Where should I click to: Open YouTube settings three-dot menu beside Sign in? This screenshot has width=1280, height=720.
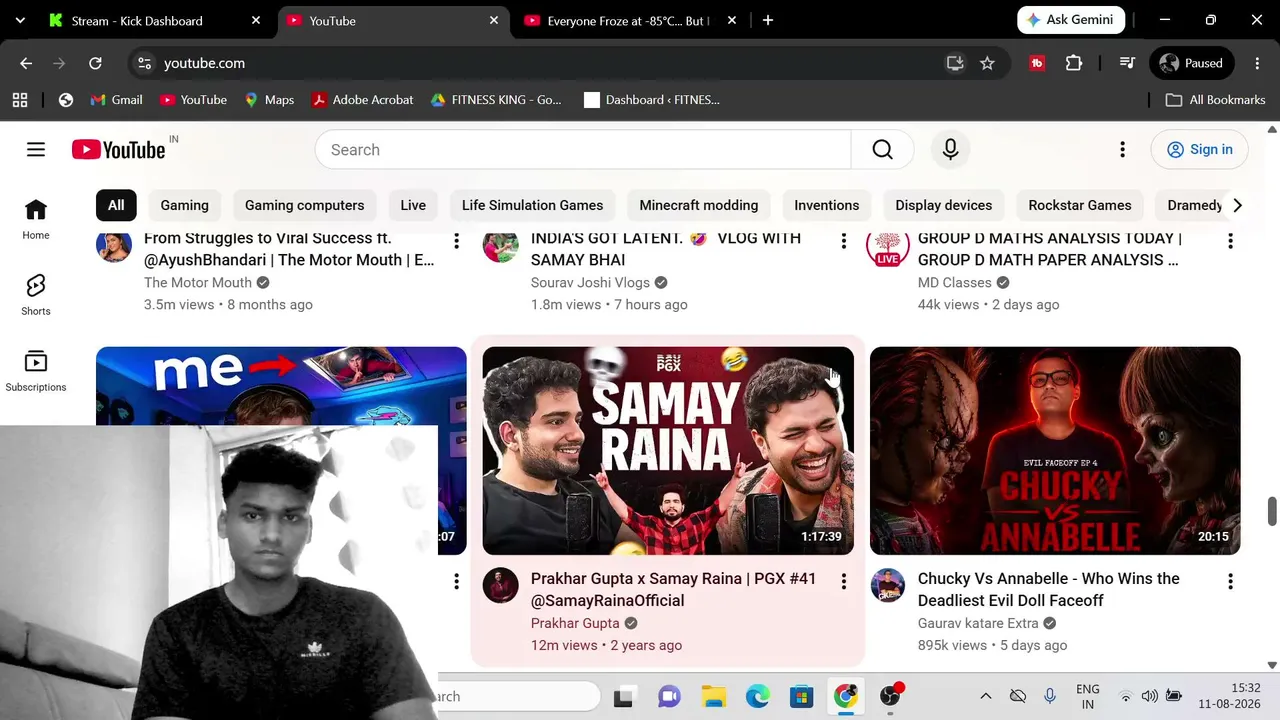[x=1122, y=150]
